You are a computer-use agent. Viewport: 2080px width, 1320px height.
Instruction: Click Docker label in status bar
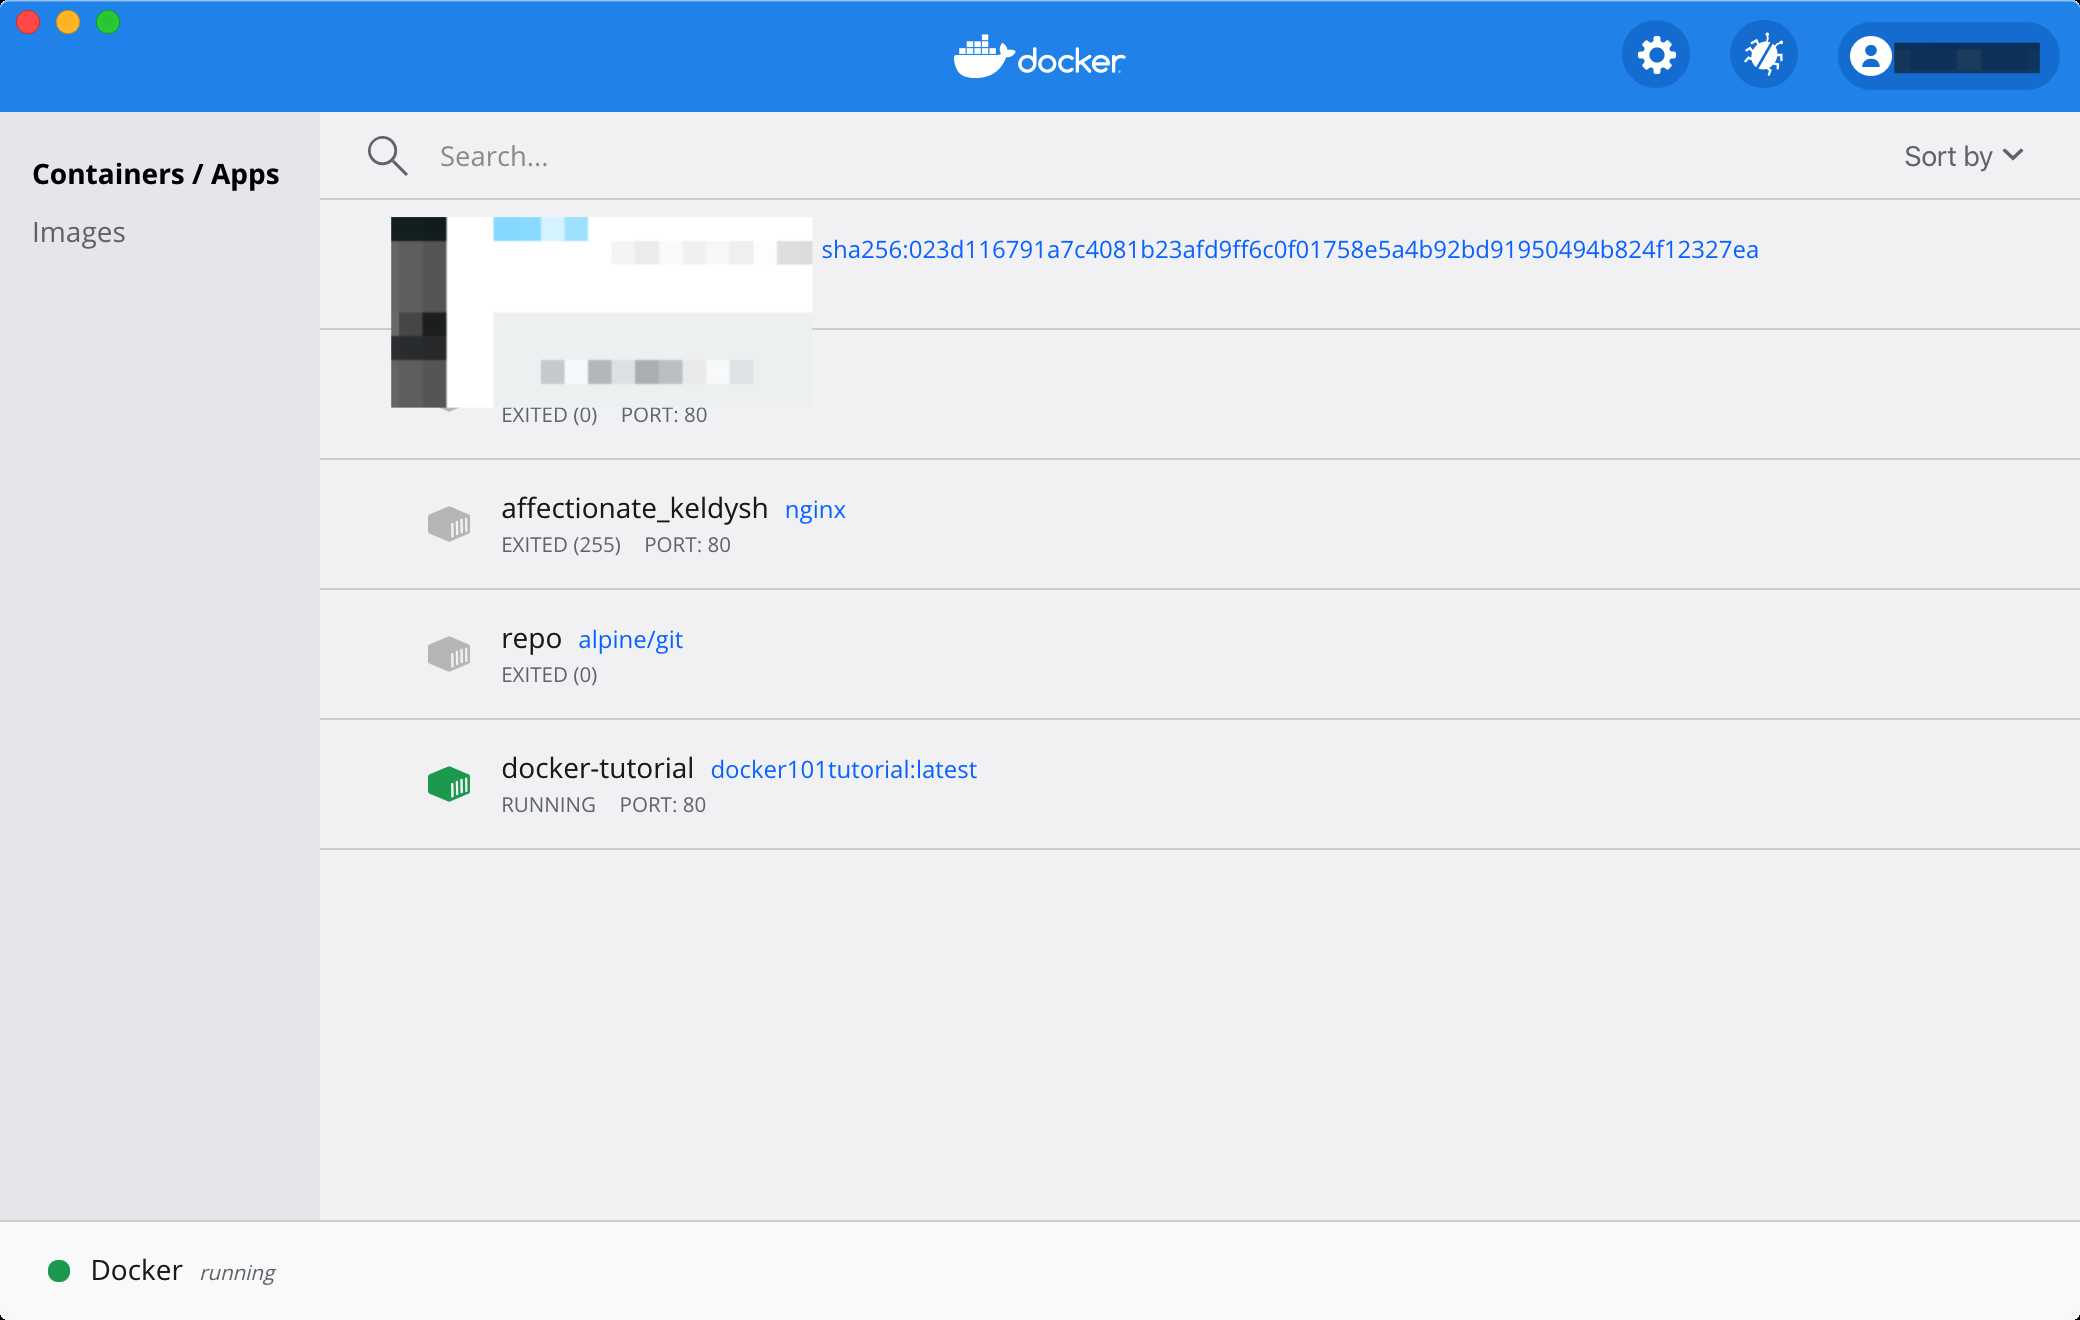coord(137,1270)
